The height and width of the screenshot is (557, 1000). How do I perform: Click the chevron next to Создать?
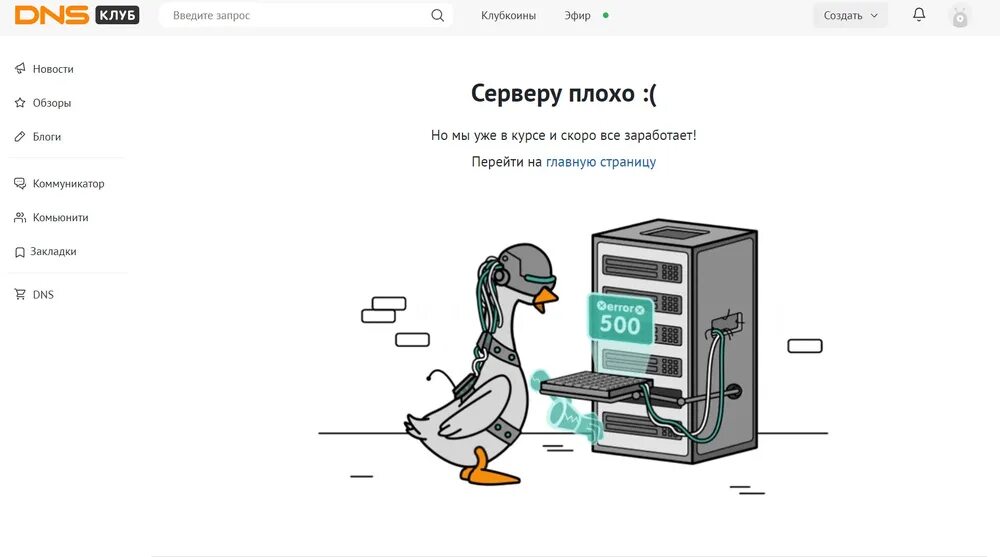coord(874,15)
